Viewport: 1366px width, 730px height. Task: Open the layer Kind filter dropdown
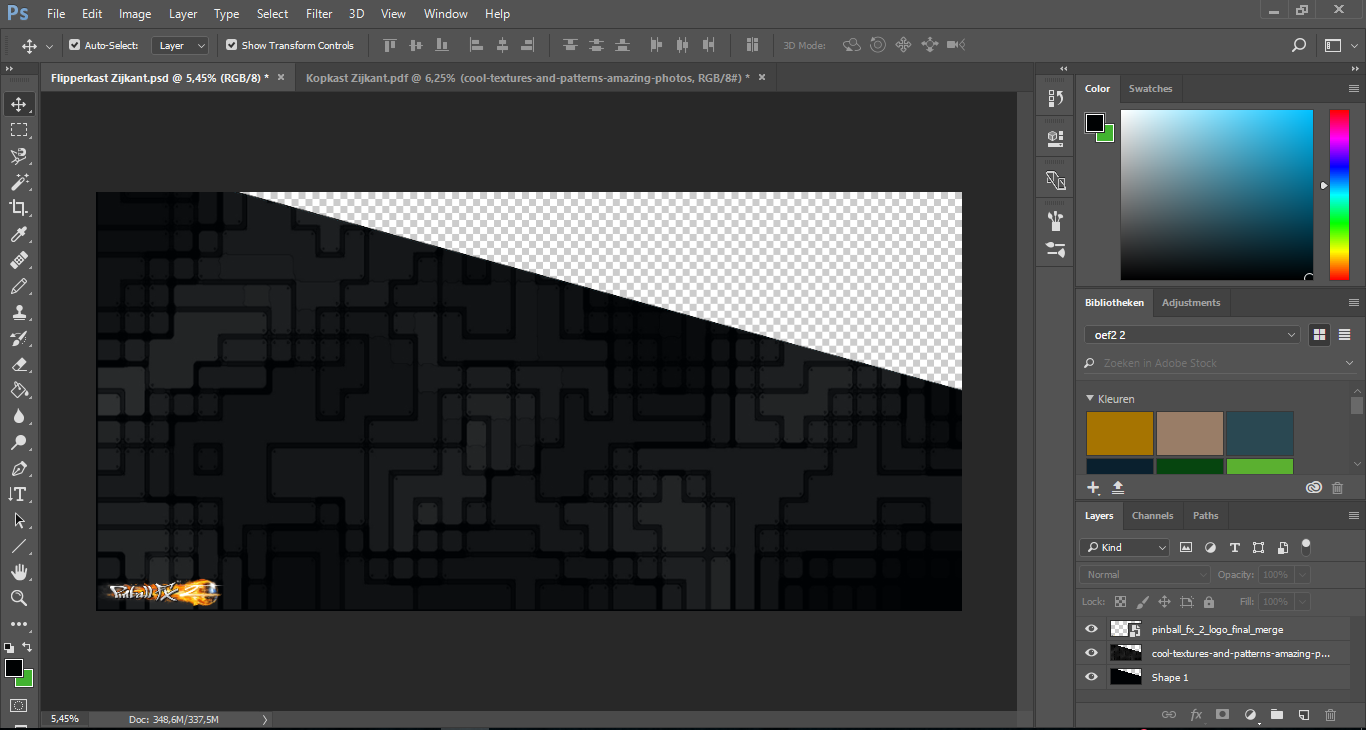coord(1125,547)
